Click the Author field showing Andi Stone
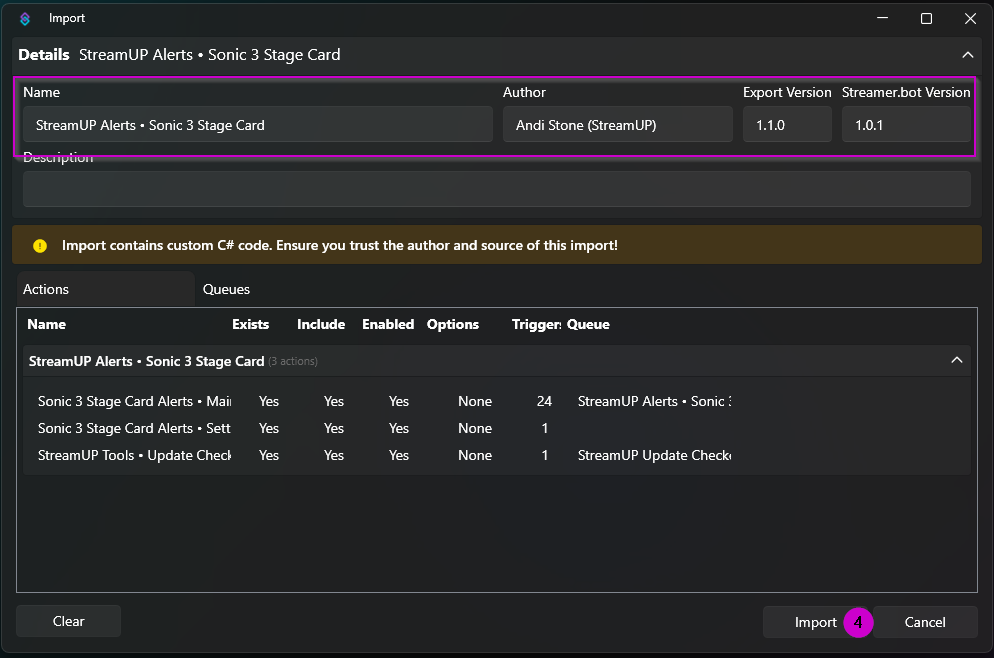 617,125
